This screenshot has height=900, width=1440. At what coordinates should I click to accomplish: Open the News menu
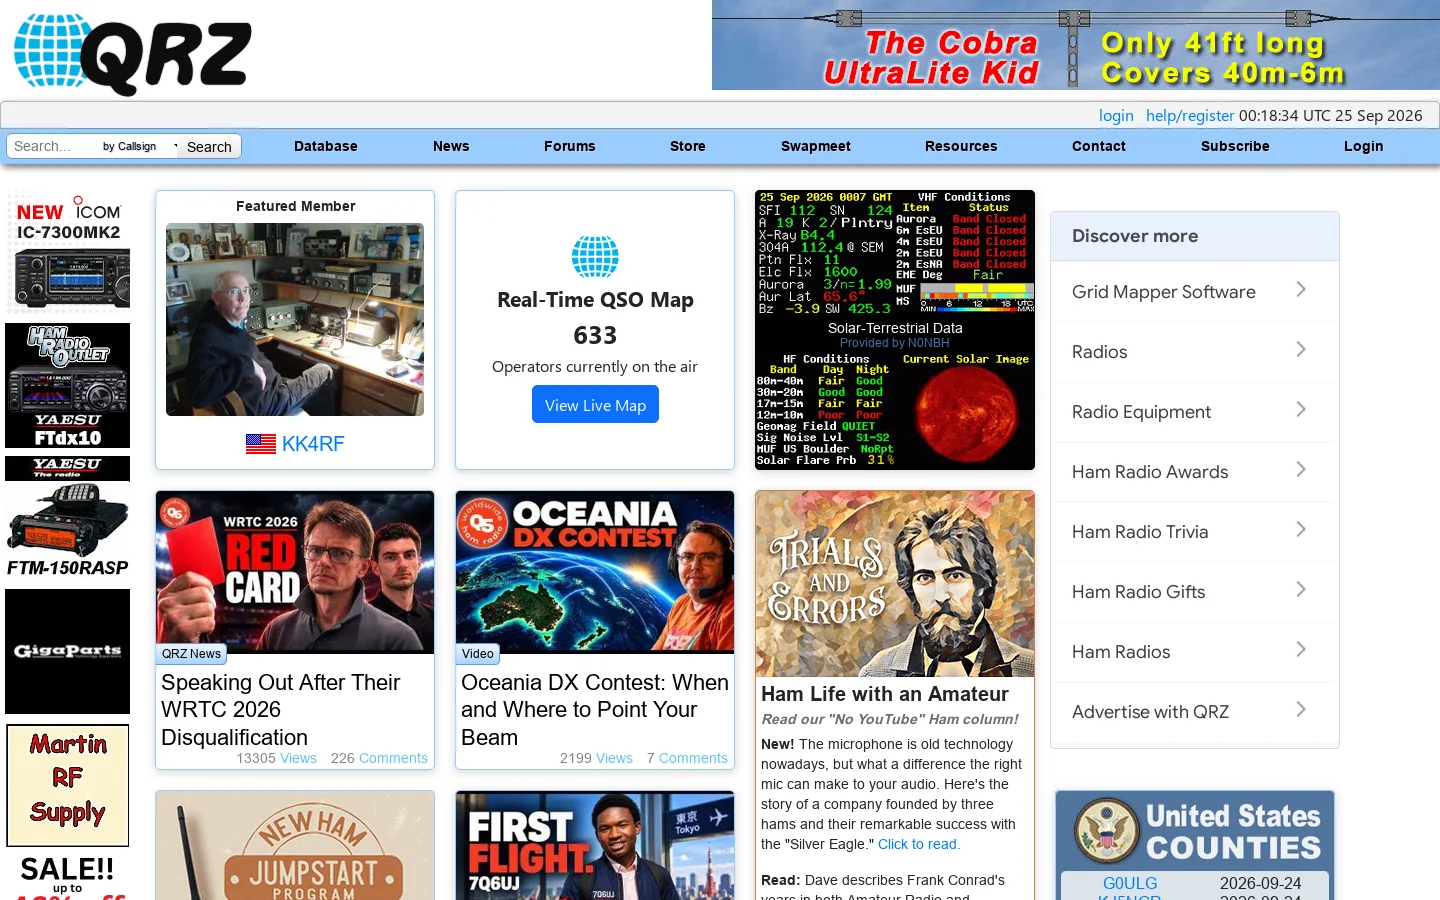point(451,146)
